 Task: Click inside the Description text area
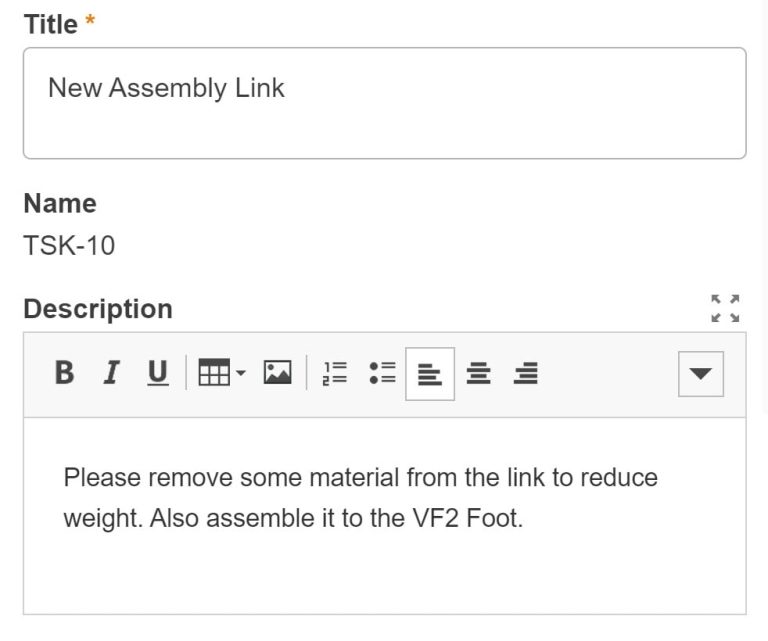384,516
